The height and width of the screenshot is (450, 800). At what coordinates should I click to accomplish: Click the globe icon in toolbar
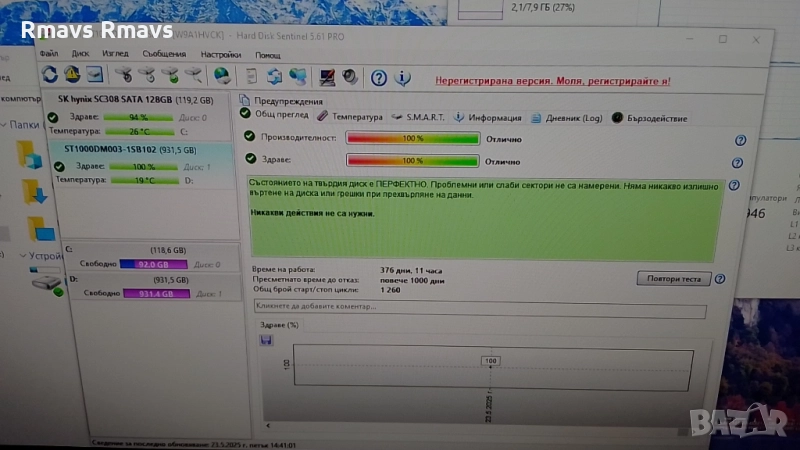(222, 76)
